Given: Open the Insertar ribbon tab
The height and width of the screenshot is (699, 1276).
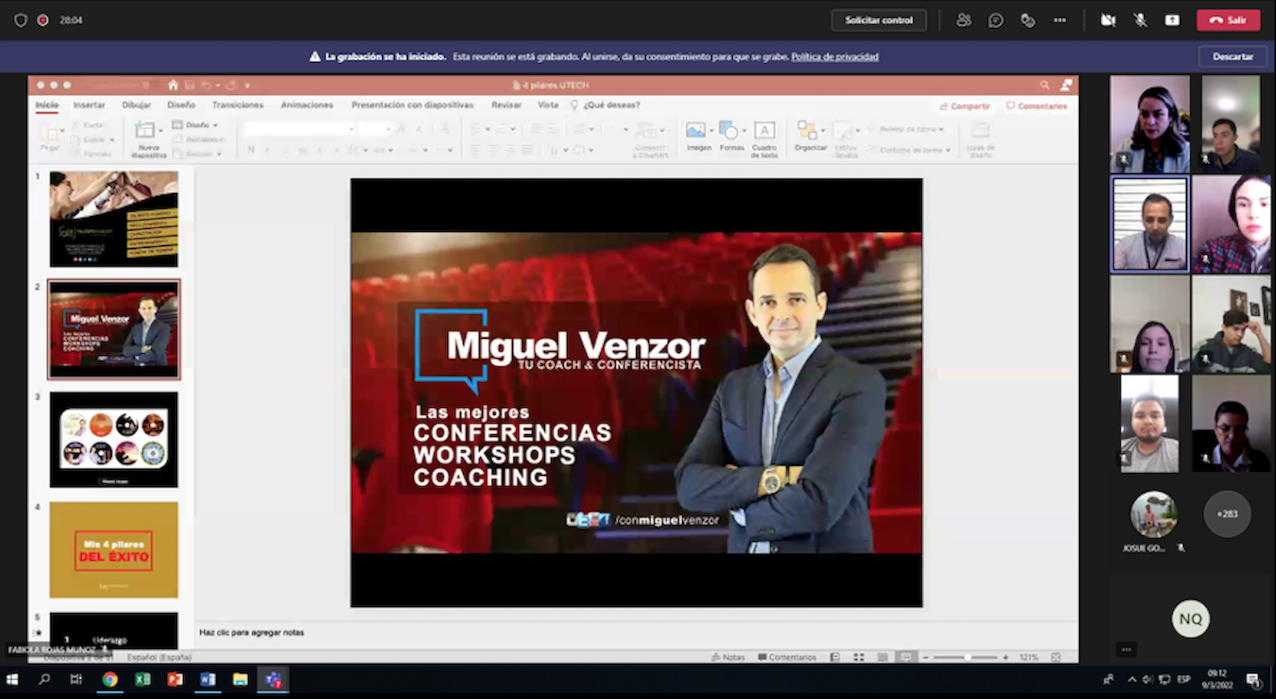Looking at the screenshot, I should click(x=89, y=105).
